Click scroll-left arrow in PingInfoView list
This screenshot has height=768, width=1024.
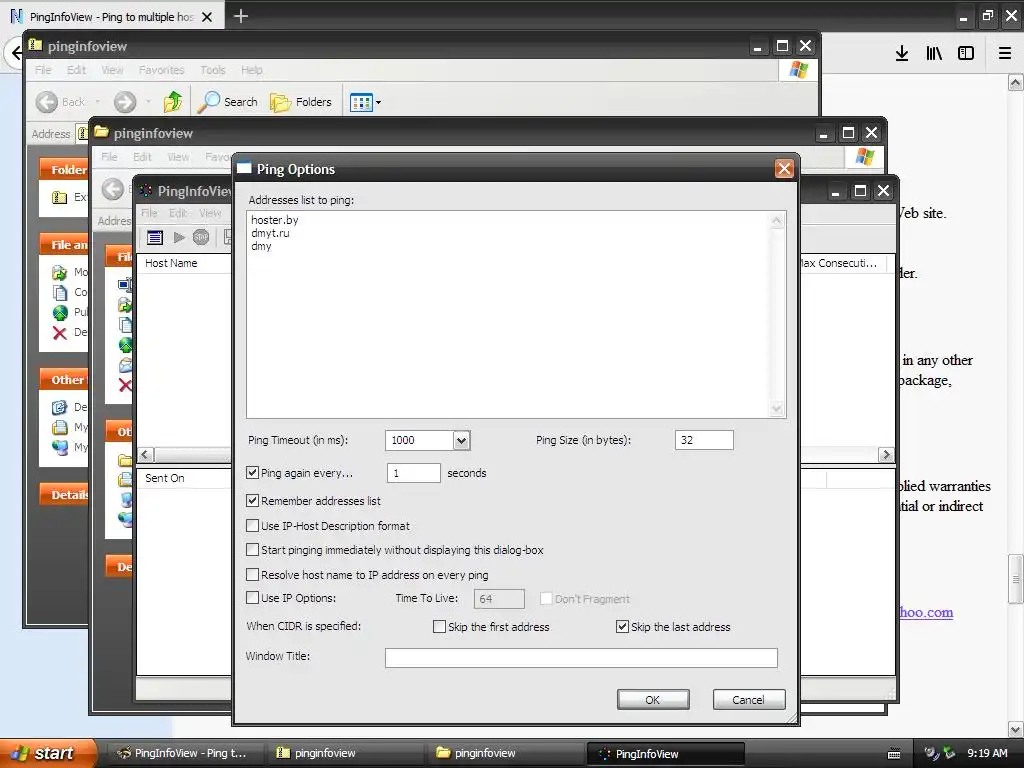coord(145,455)
